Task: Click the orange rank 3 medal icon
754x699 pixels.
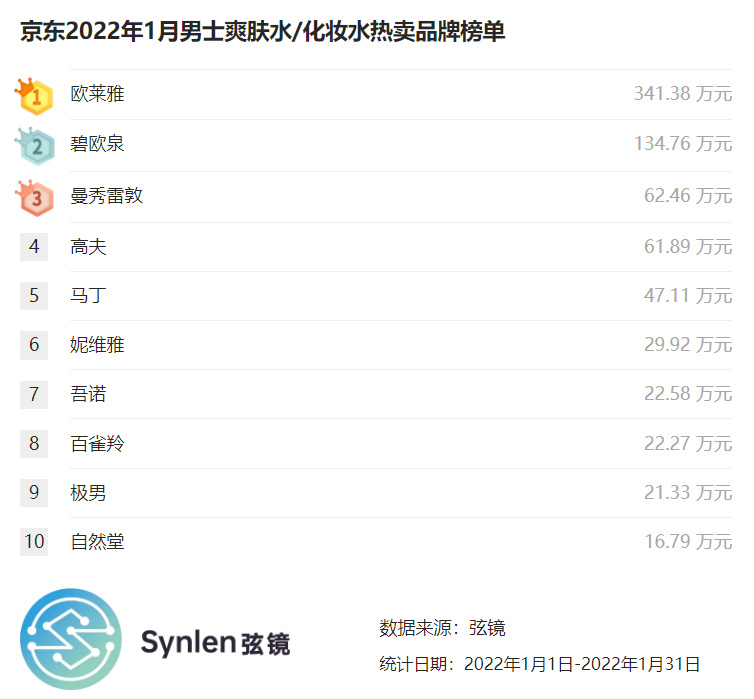Action: pos(34,198)
